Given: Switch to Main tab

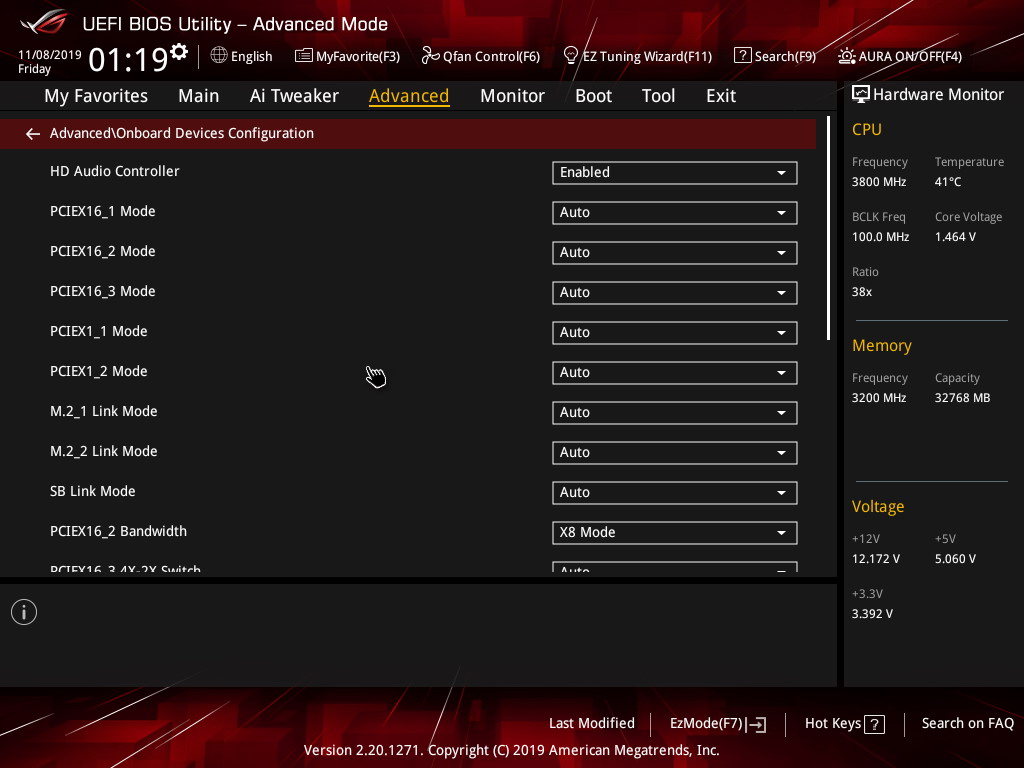Looking at the screenshot, I should pos(199,96).
